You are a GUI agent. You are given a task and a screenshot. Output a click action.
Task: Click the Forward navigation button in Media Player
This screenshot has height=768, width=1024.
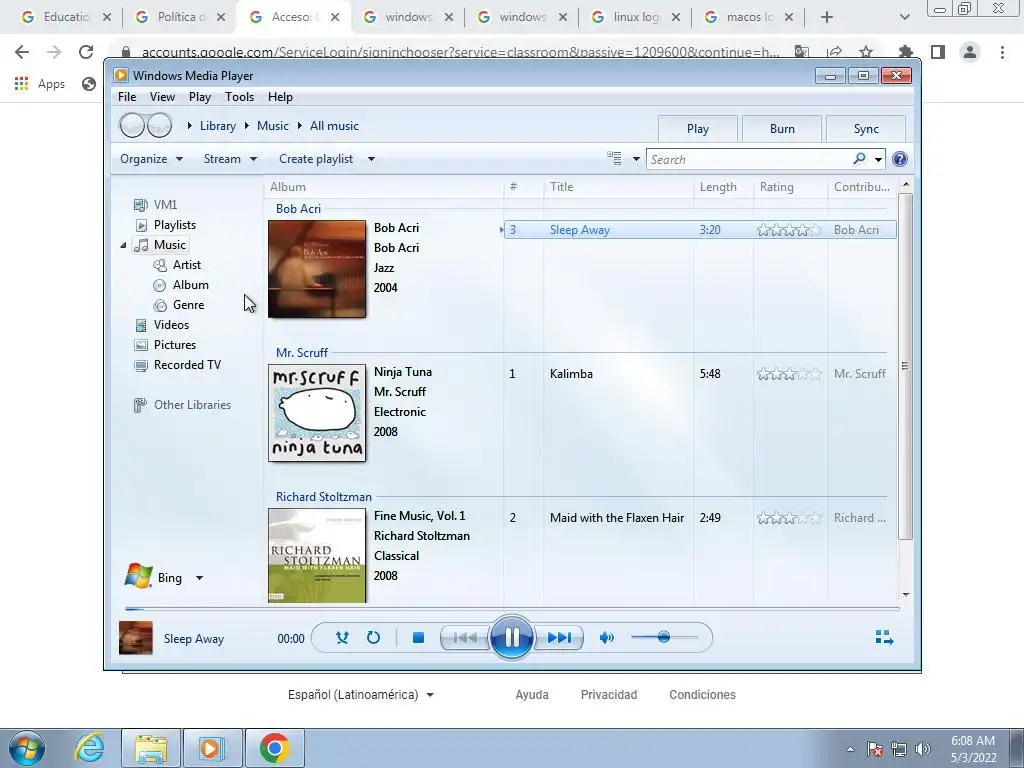159,125
